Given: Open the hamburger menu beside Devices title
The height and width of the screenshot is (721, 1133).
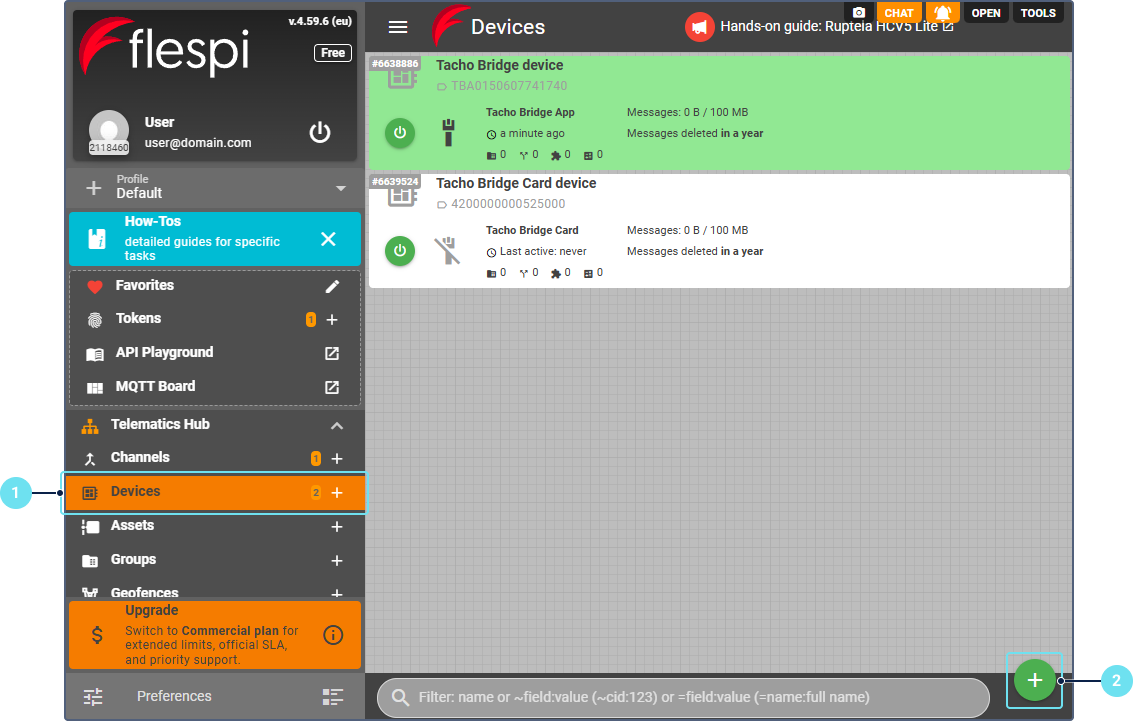Looking at the screenshot, I should point(397,27).
